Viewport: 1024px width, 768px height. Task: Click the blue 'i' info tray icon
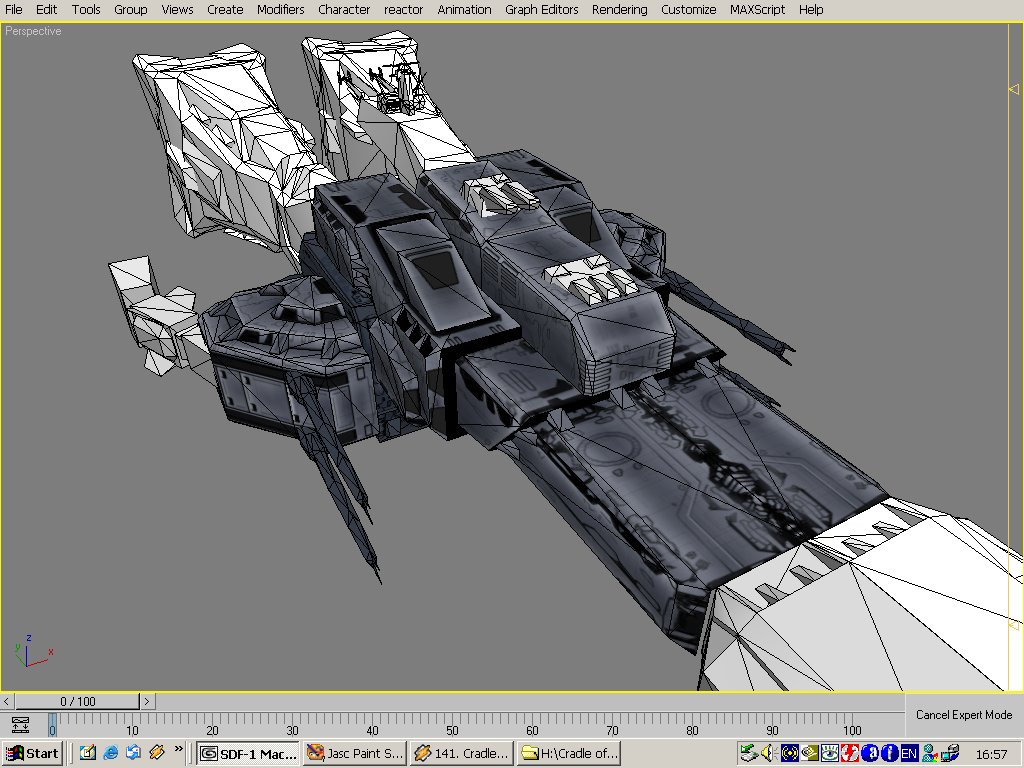click(889, 753)
